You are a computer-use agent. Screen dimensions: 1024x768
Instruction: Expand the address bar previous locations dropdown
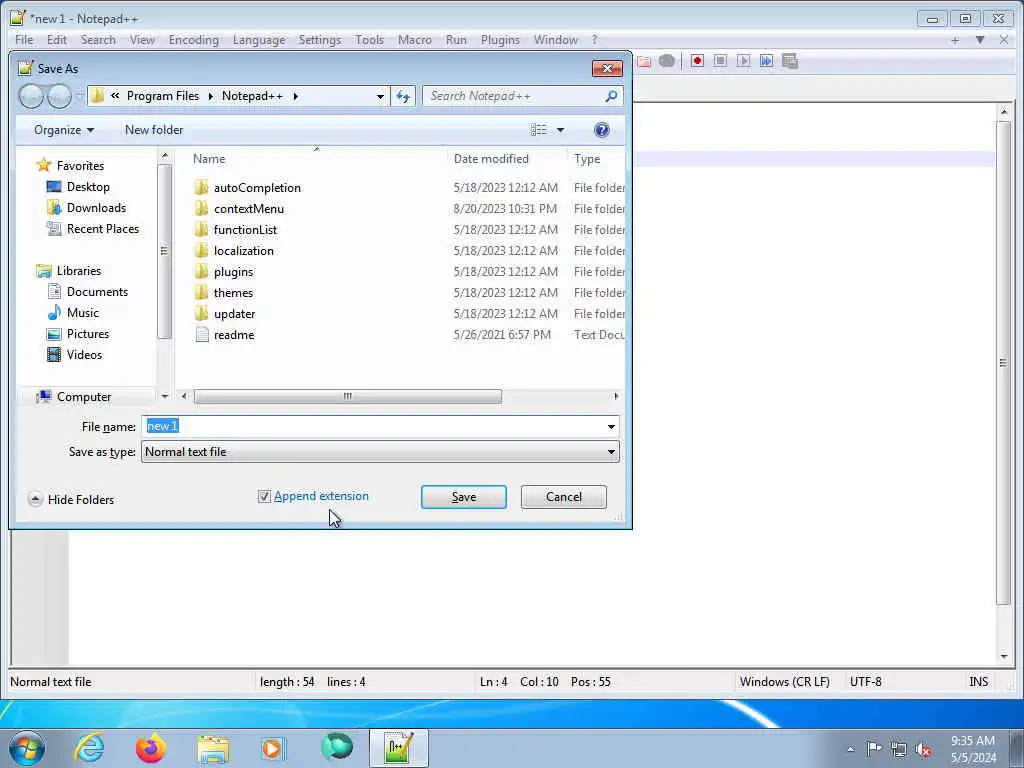pos(380,97)
